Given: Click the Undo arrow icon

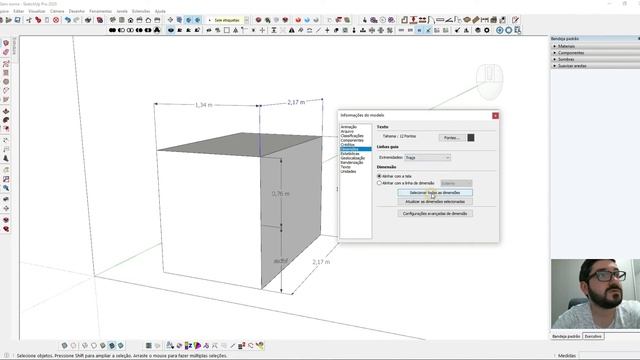Looking at the screenshot, I should [x=68, y=20].
